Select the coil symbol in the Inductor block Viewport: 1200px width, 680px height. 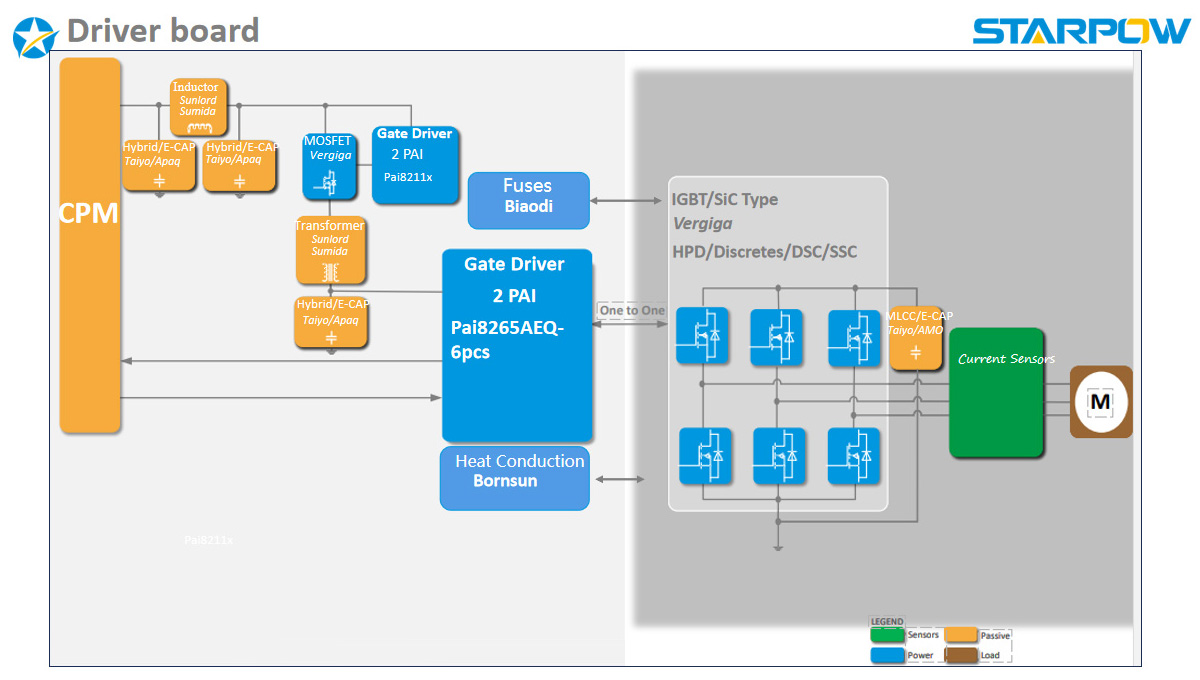tap(199, 126)
